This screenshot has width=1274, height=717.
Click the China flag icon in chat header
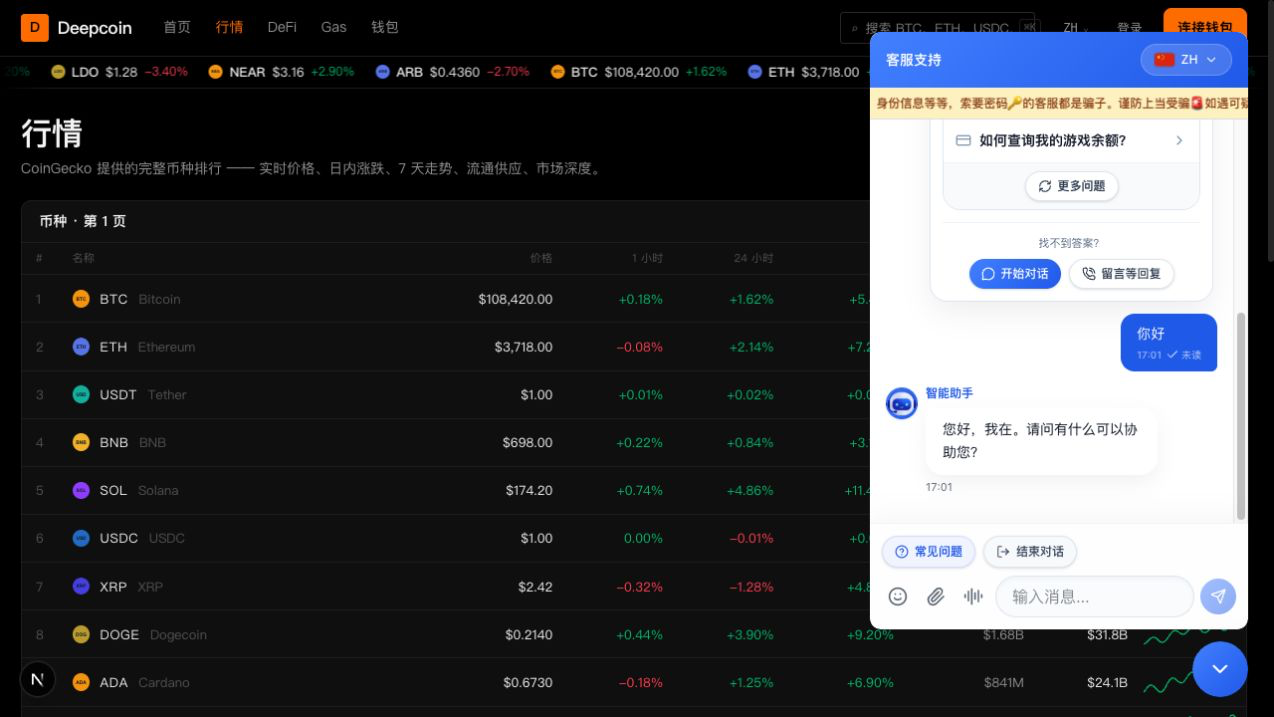[1164, 59]
